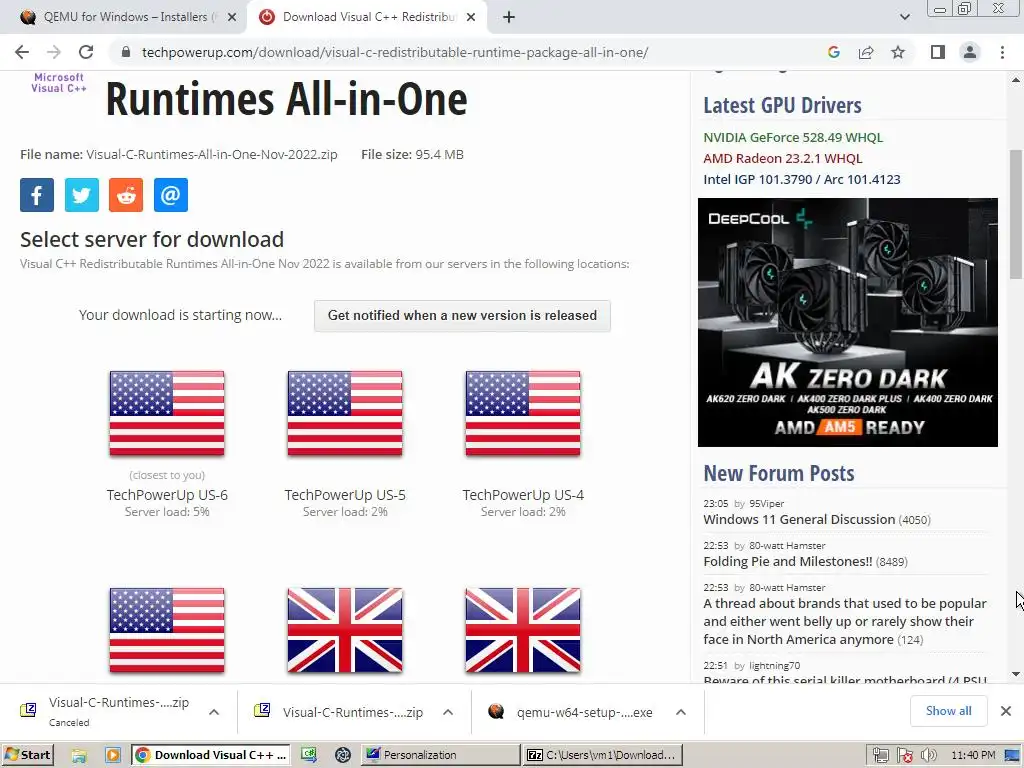Open the DeepCool AK Zero Dark ad

pyautogui.click(x=848, y=323)
